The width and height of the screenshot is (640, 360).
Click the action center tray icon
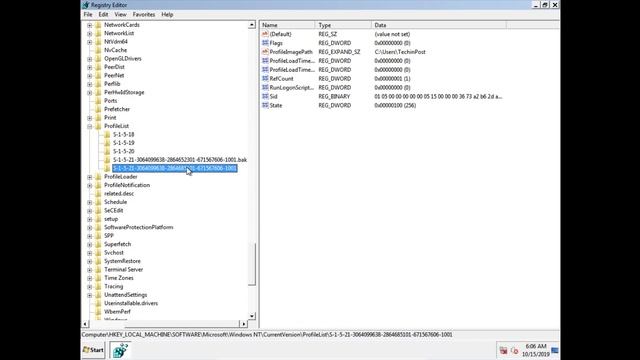(x=514, y=351)
